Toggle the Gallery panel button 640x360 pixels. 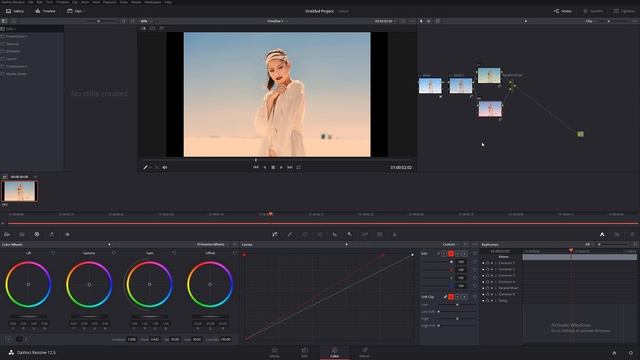point(15,11)
